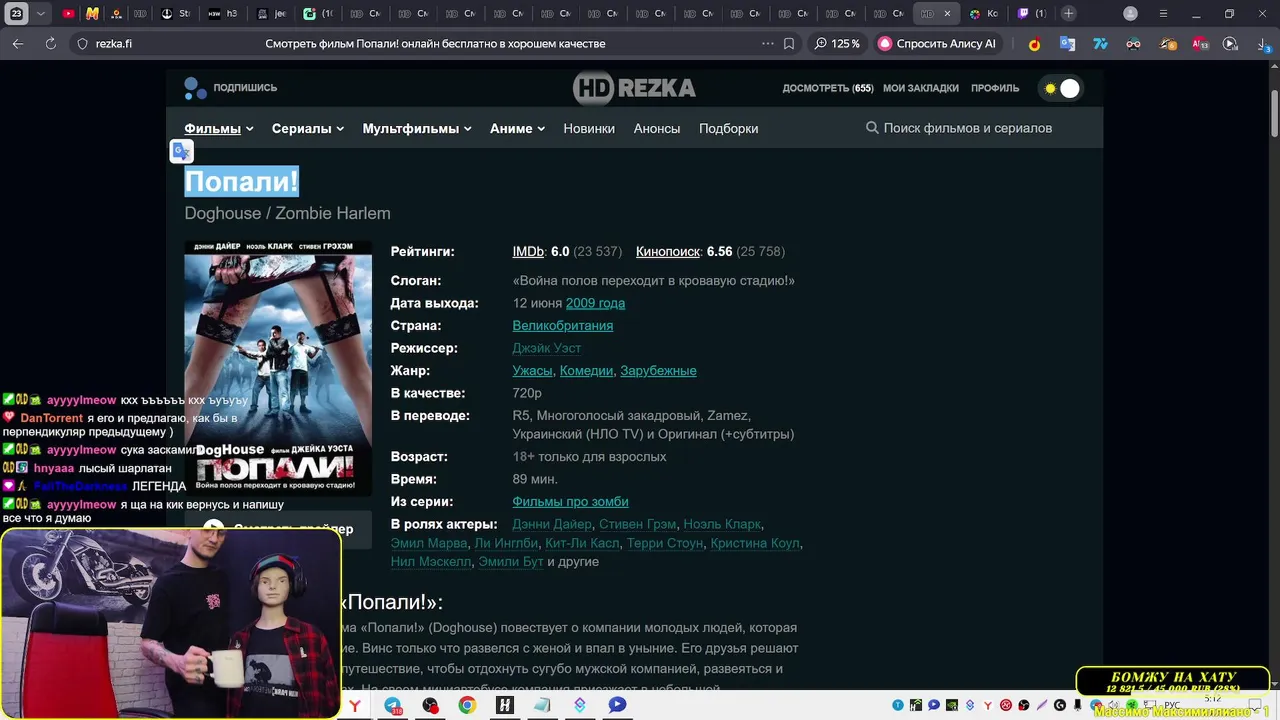Expand the tab groups chevron
The image size is (1280, 720).
tap(40, 14)
